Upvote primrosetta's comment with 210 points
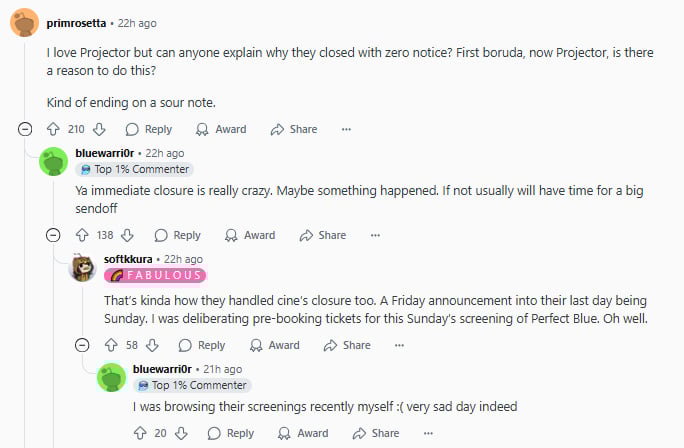 (x=53, y=129)
